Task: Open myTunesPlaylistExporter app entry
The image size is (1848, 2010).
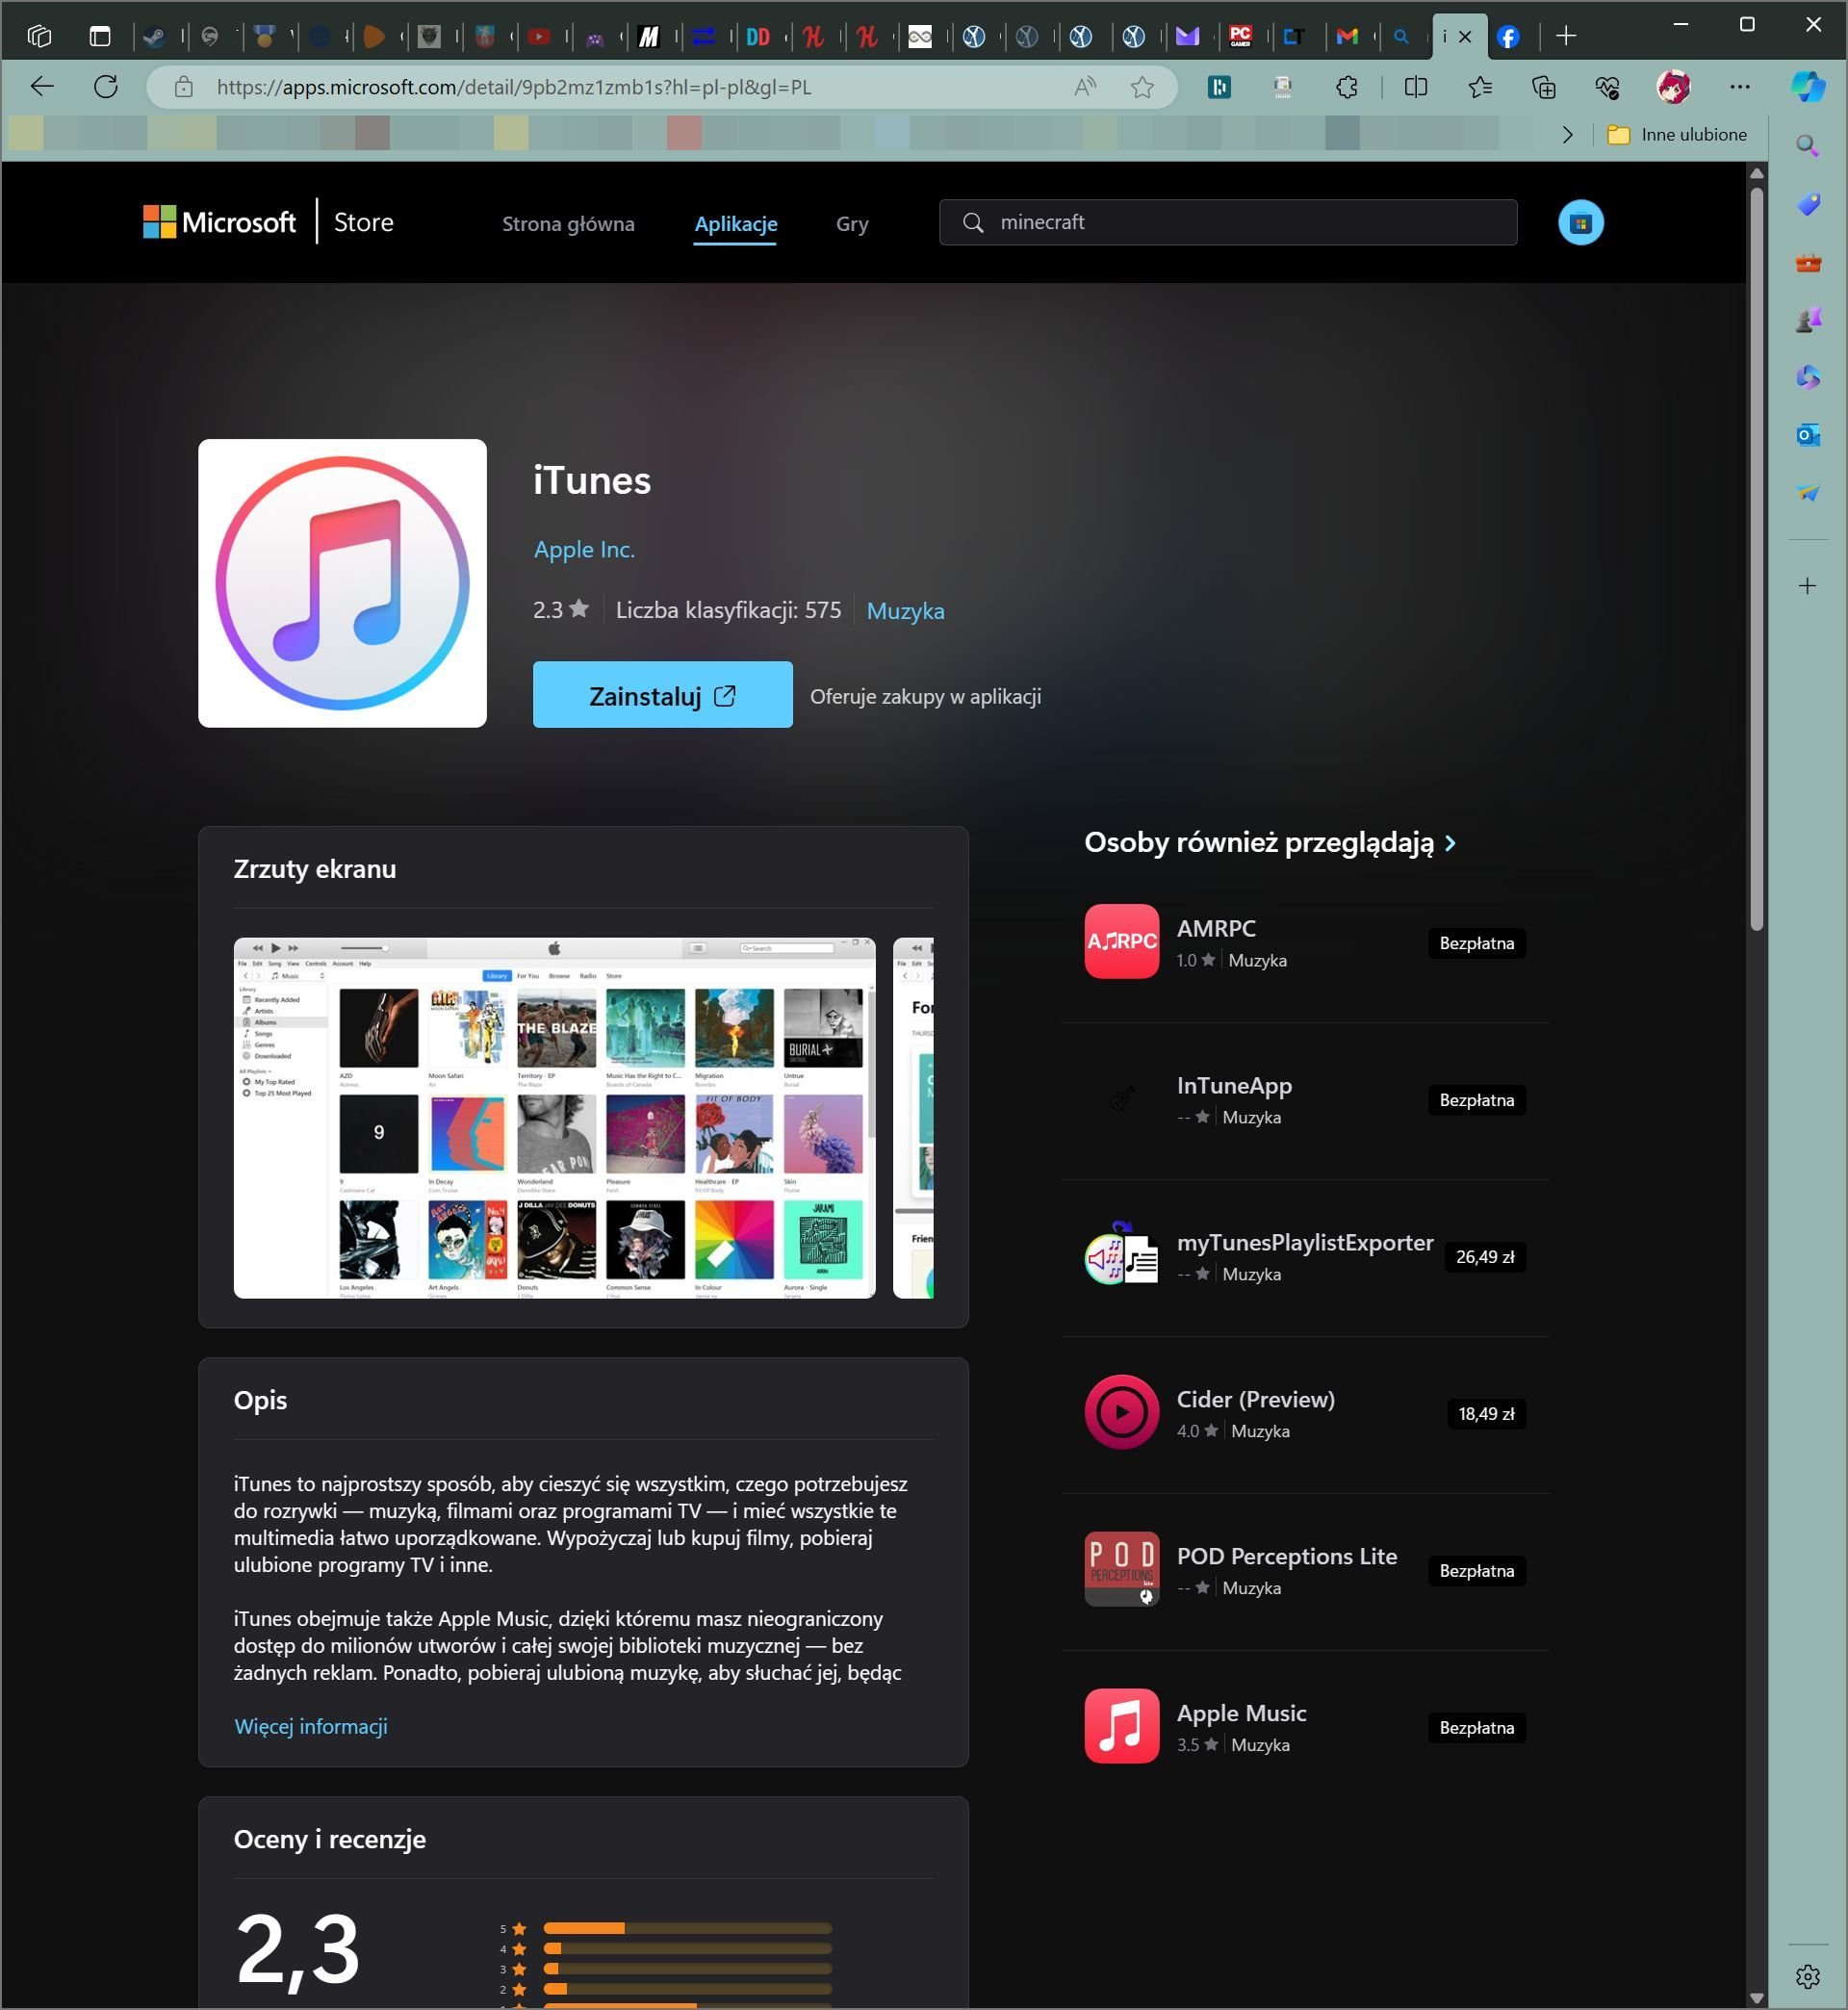Action: coord(1305,1257)
